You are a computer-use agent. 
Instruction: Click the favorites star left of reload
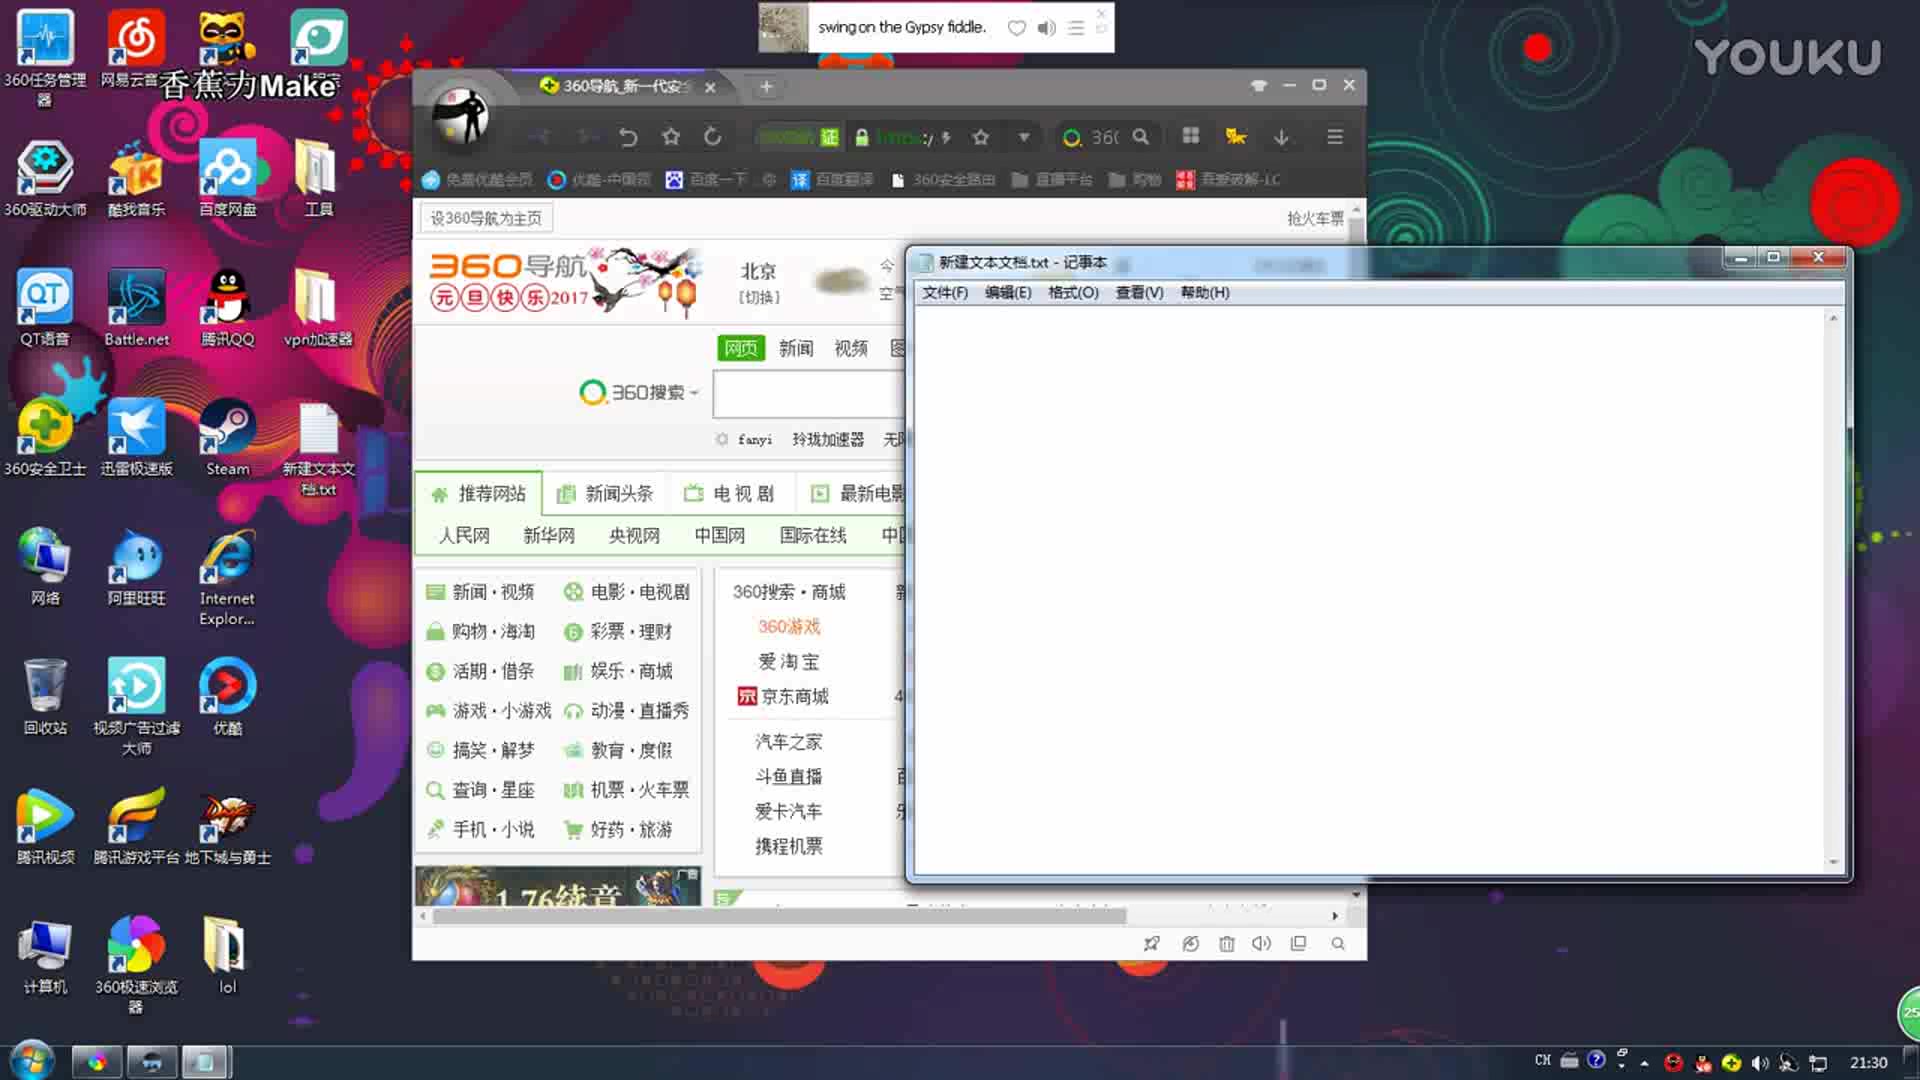click(671, 137)
